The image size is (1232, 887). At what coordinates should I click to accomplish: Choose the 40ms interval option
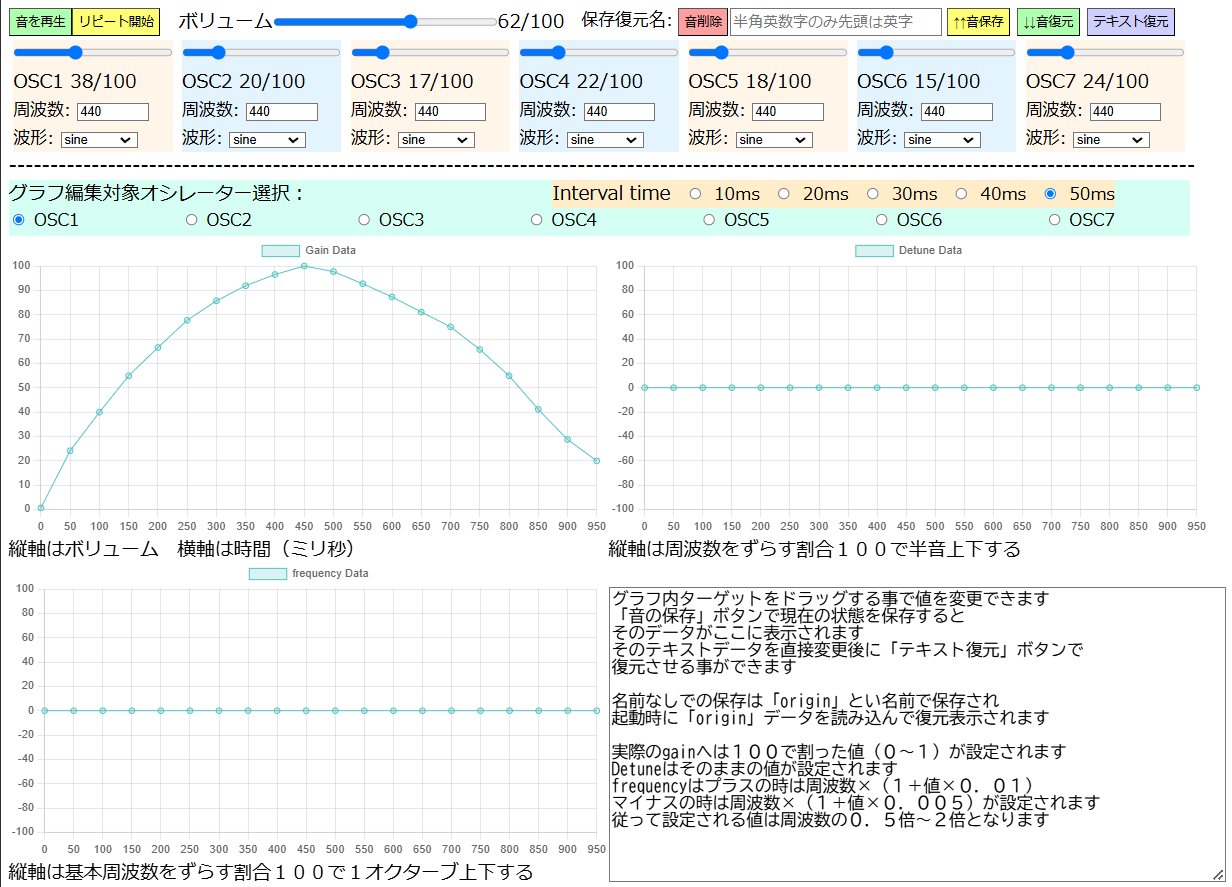coord(961,193)
